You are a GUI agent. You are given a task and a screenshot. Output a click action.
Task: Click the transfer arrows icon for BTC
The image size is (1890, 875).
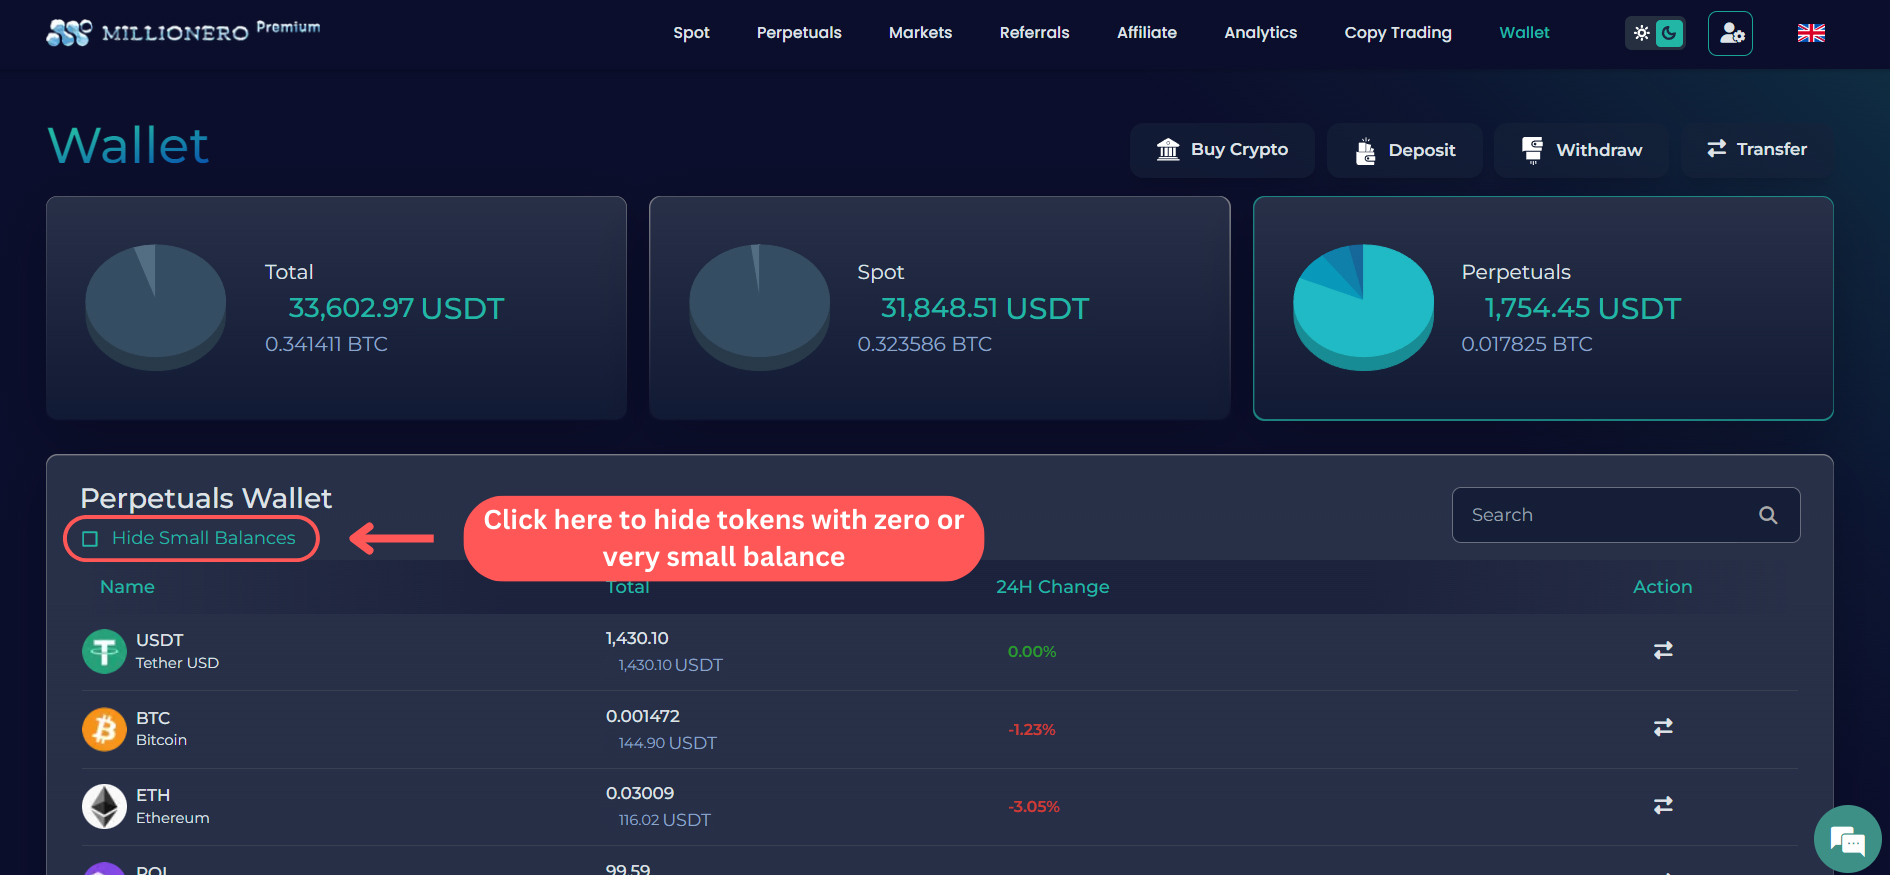point(1663,727)
